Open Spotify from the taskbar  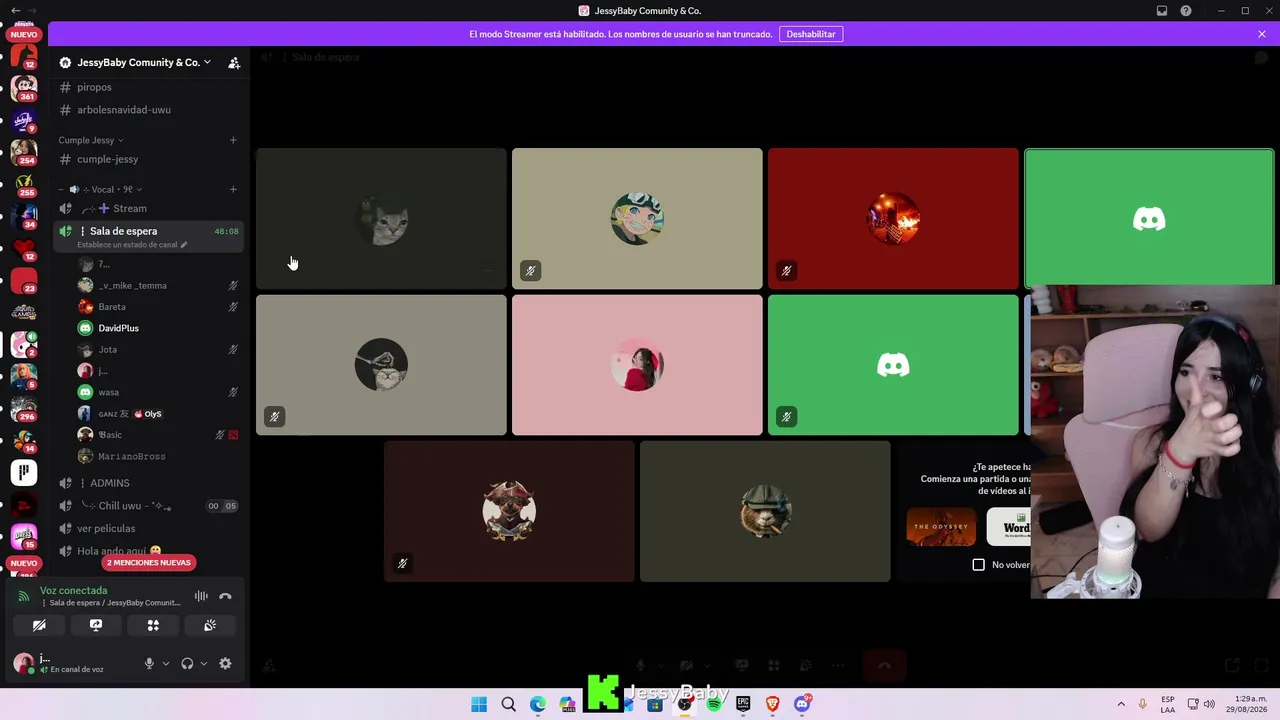pos(714,704)
